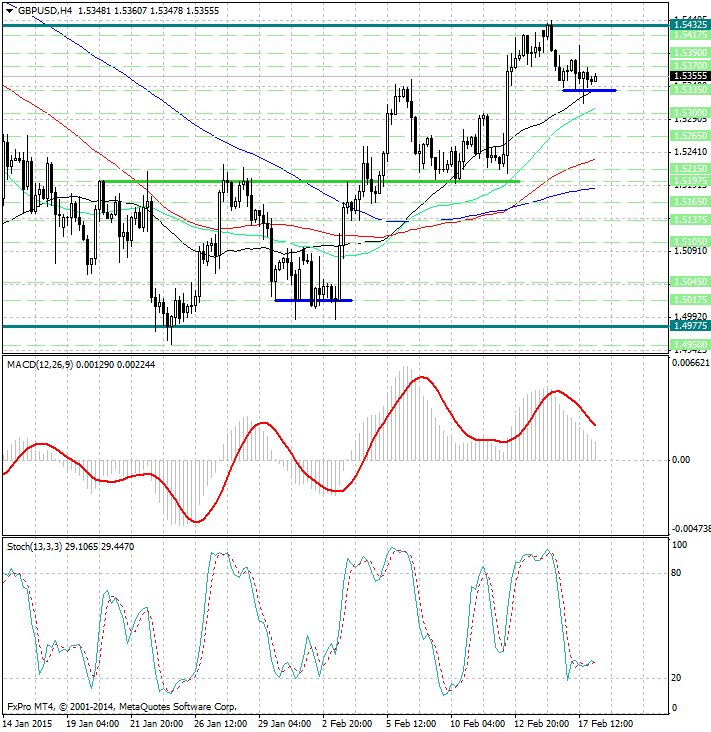Select the 1.52150 price level label
The image size is (711, 732).
pyautogui.click(x=690, y=169)
